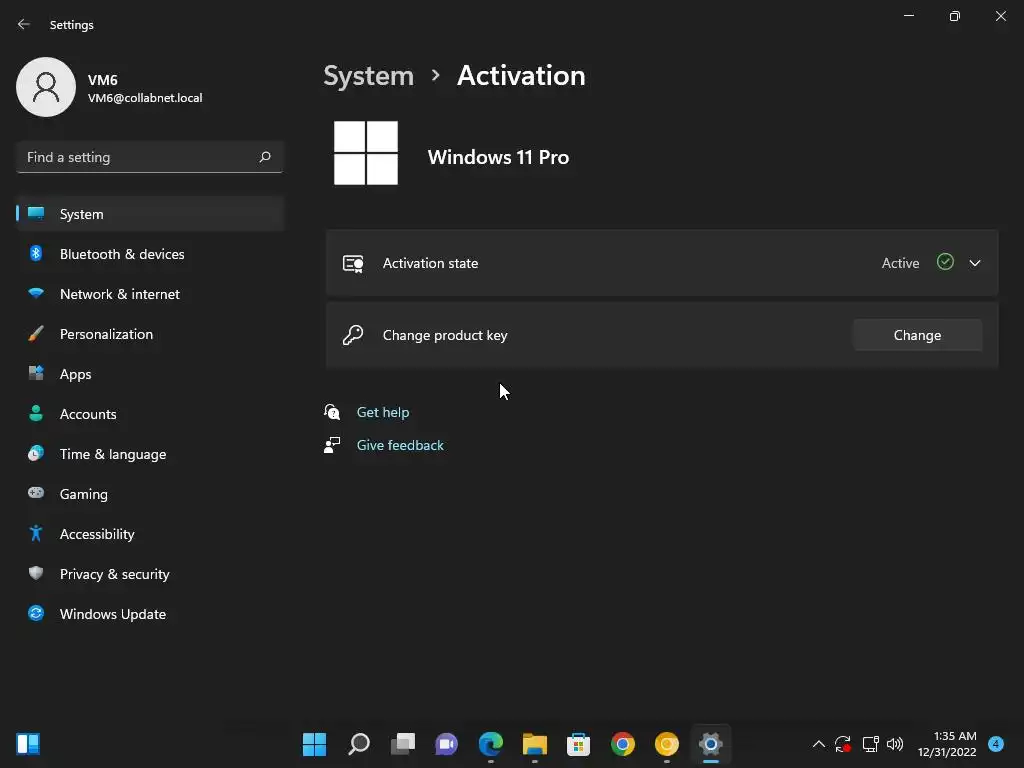Click the green Active checkmark icon

[x=945, y=262]
